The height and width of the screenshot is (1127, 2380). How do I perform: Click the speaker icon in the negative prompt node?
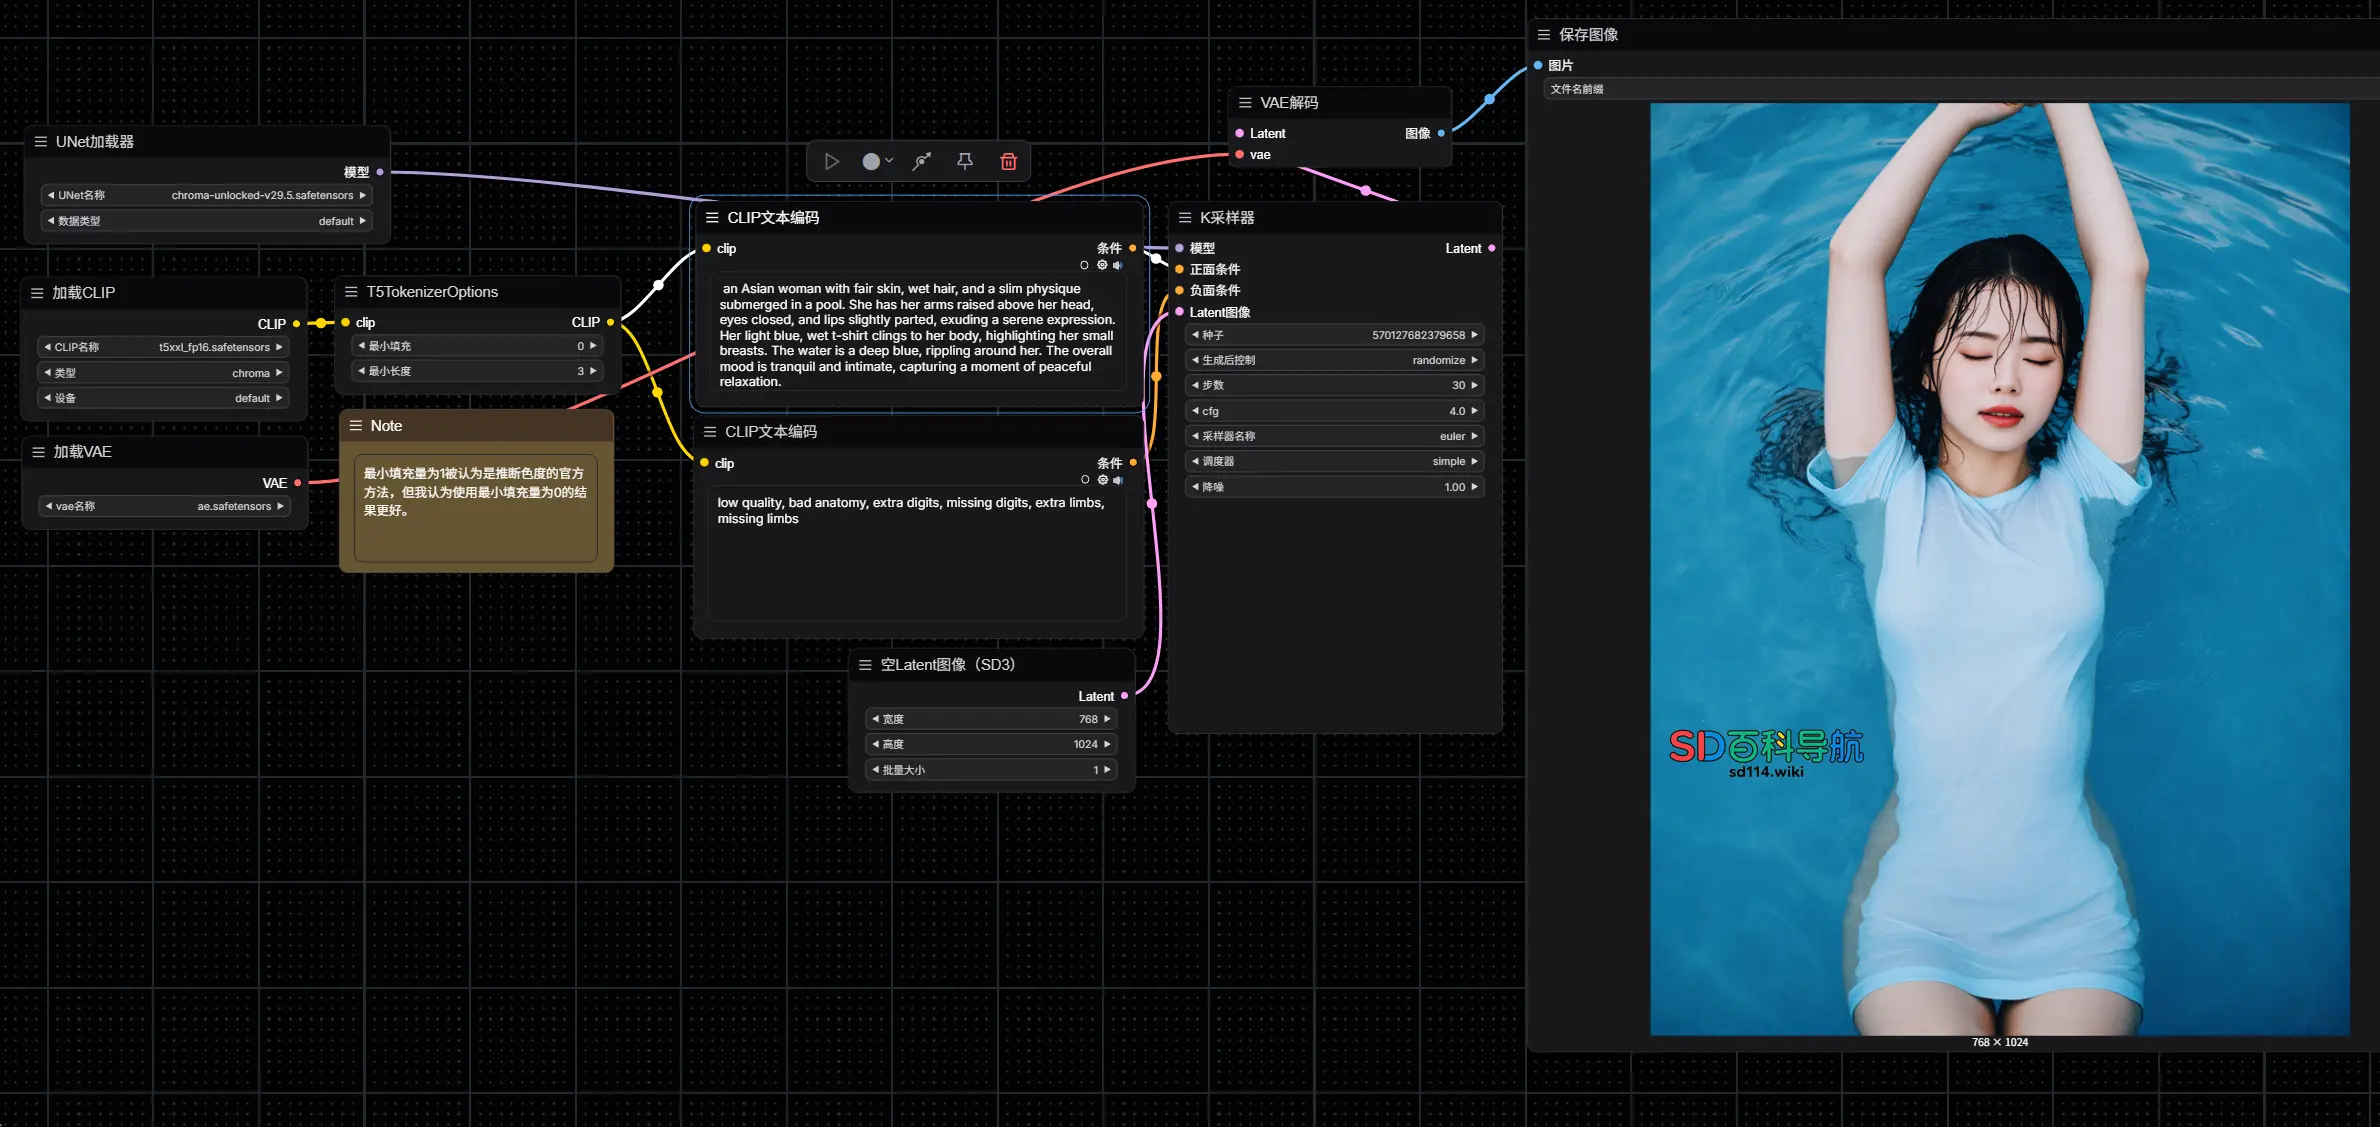pyautogui.click(x=1118, y=480)
